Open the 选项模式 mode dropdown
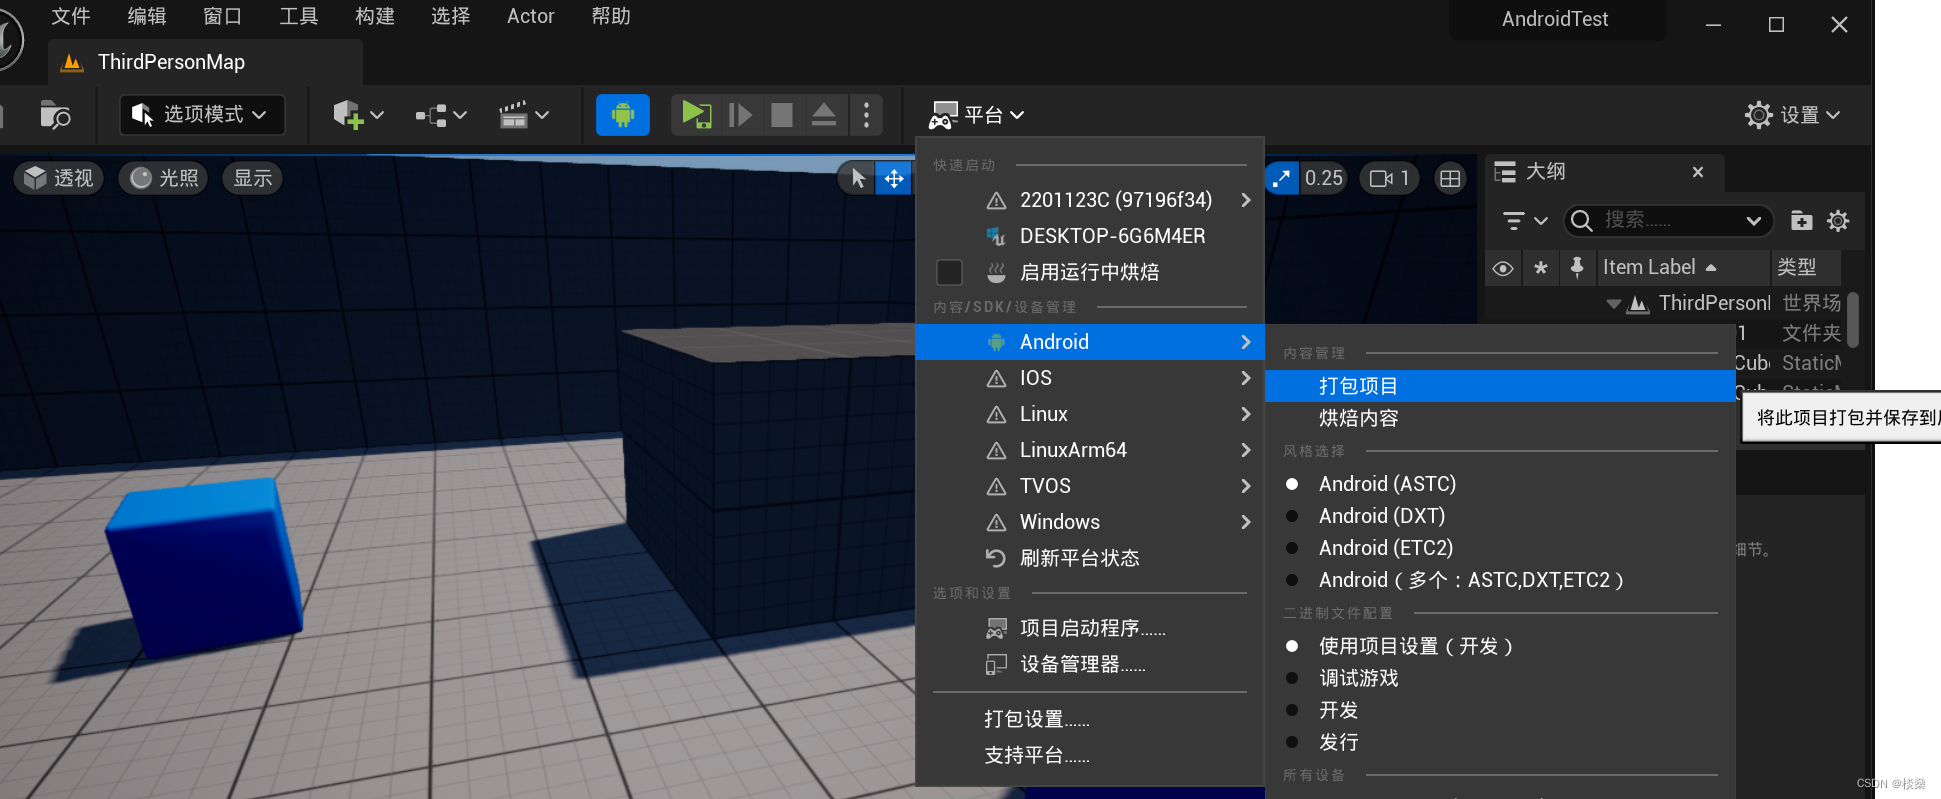Image resolution: width=1941 pixels, height=799 pixels. point(202,115)
